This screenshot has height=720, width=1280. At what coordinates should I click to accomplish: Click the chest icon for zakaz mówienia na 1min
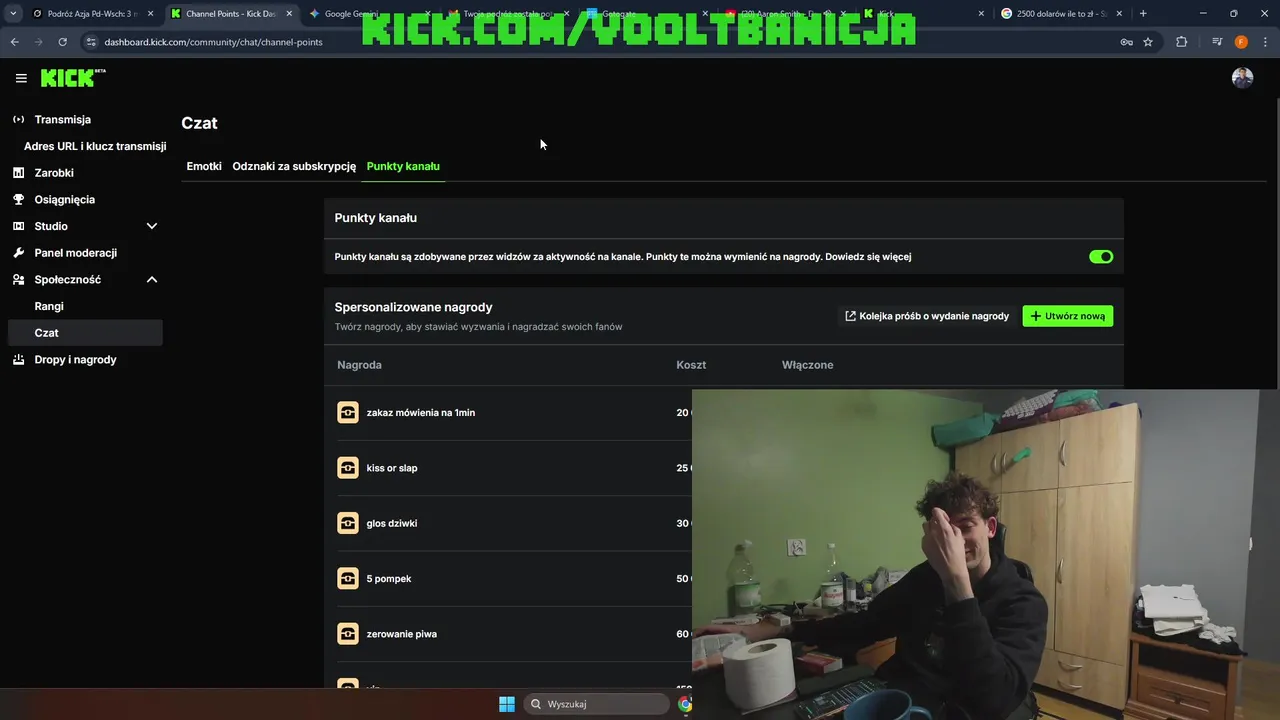coord(348,412)
